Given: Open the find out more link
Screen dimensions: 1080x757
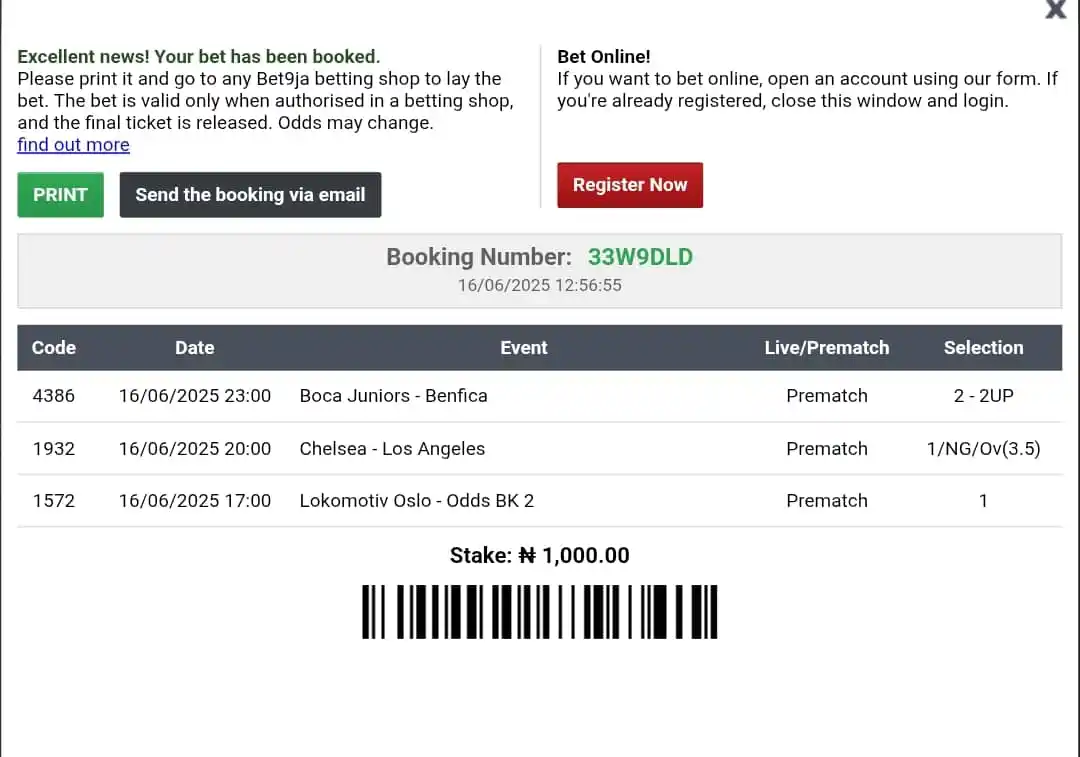Looking at the screenshot, I should coord(73,145).
